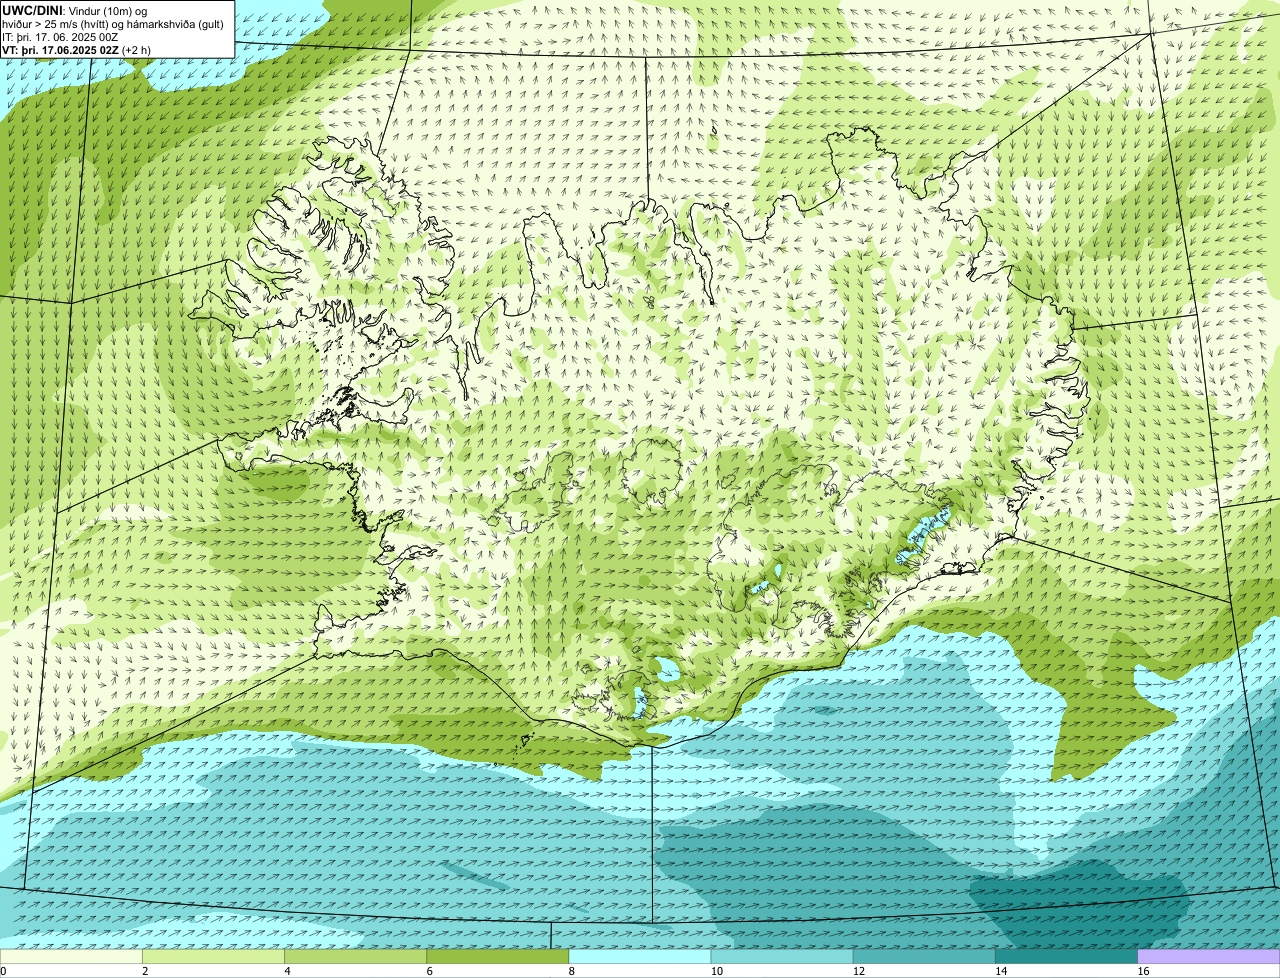The image size is (1280, 978).
Task: Click the "UWC/DINI: Vindur (10m) og" title line
Action: pyautogui.click(x=75, y=10)
